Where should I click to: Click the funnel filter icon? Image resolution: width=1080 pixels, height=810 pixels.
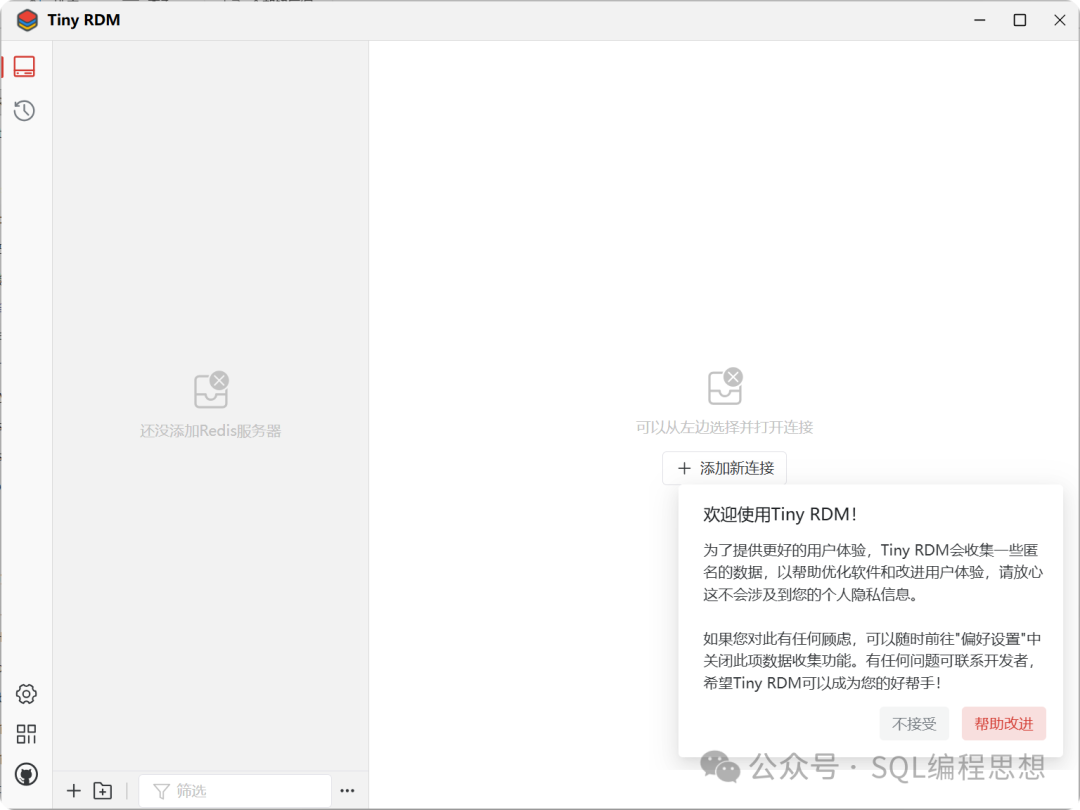coord(161,791)
